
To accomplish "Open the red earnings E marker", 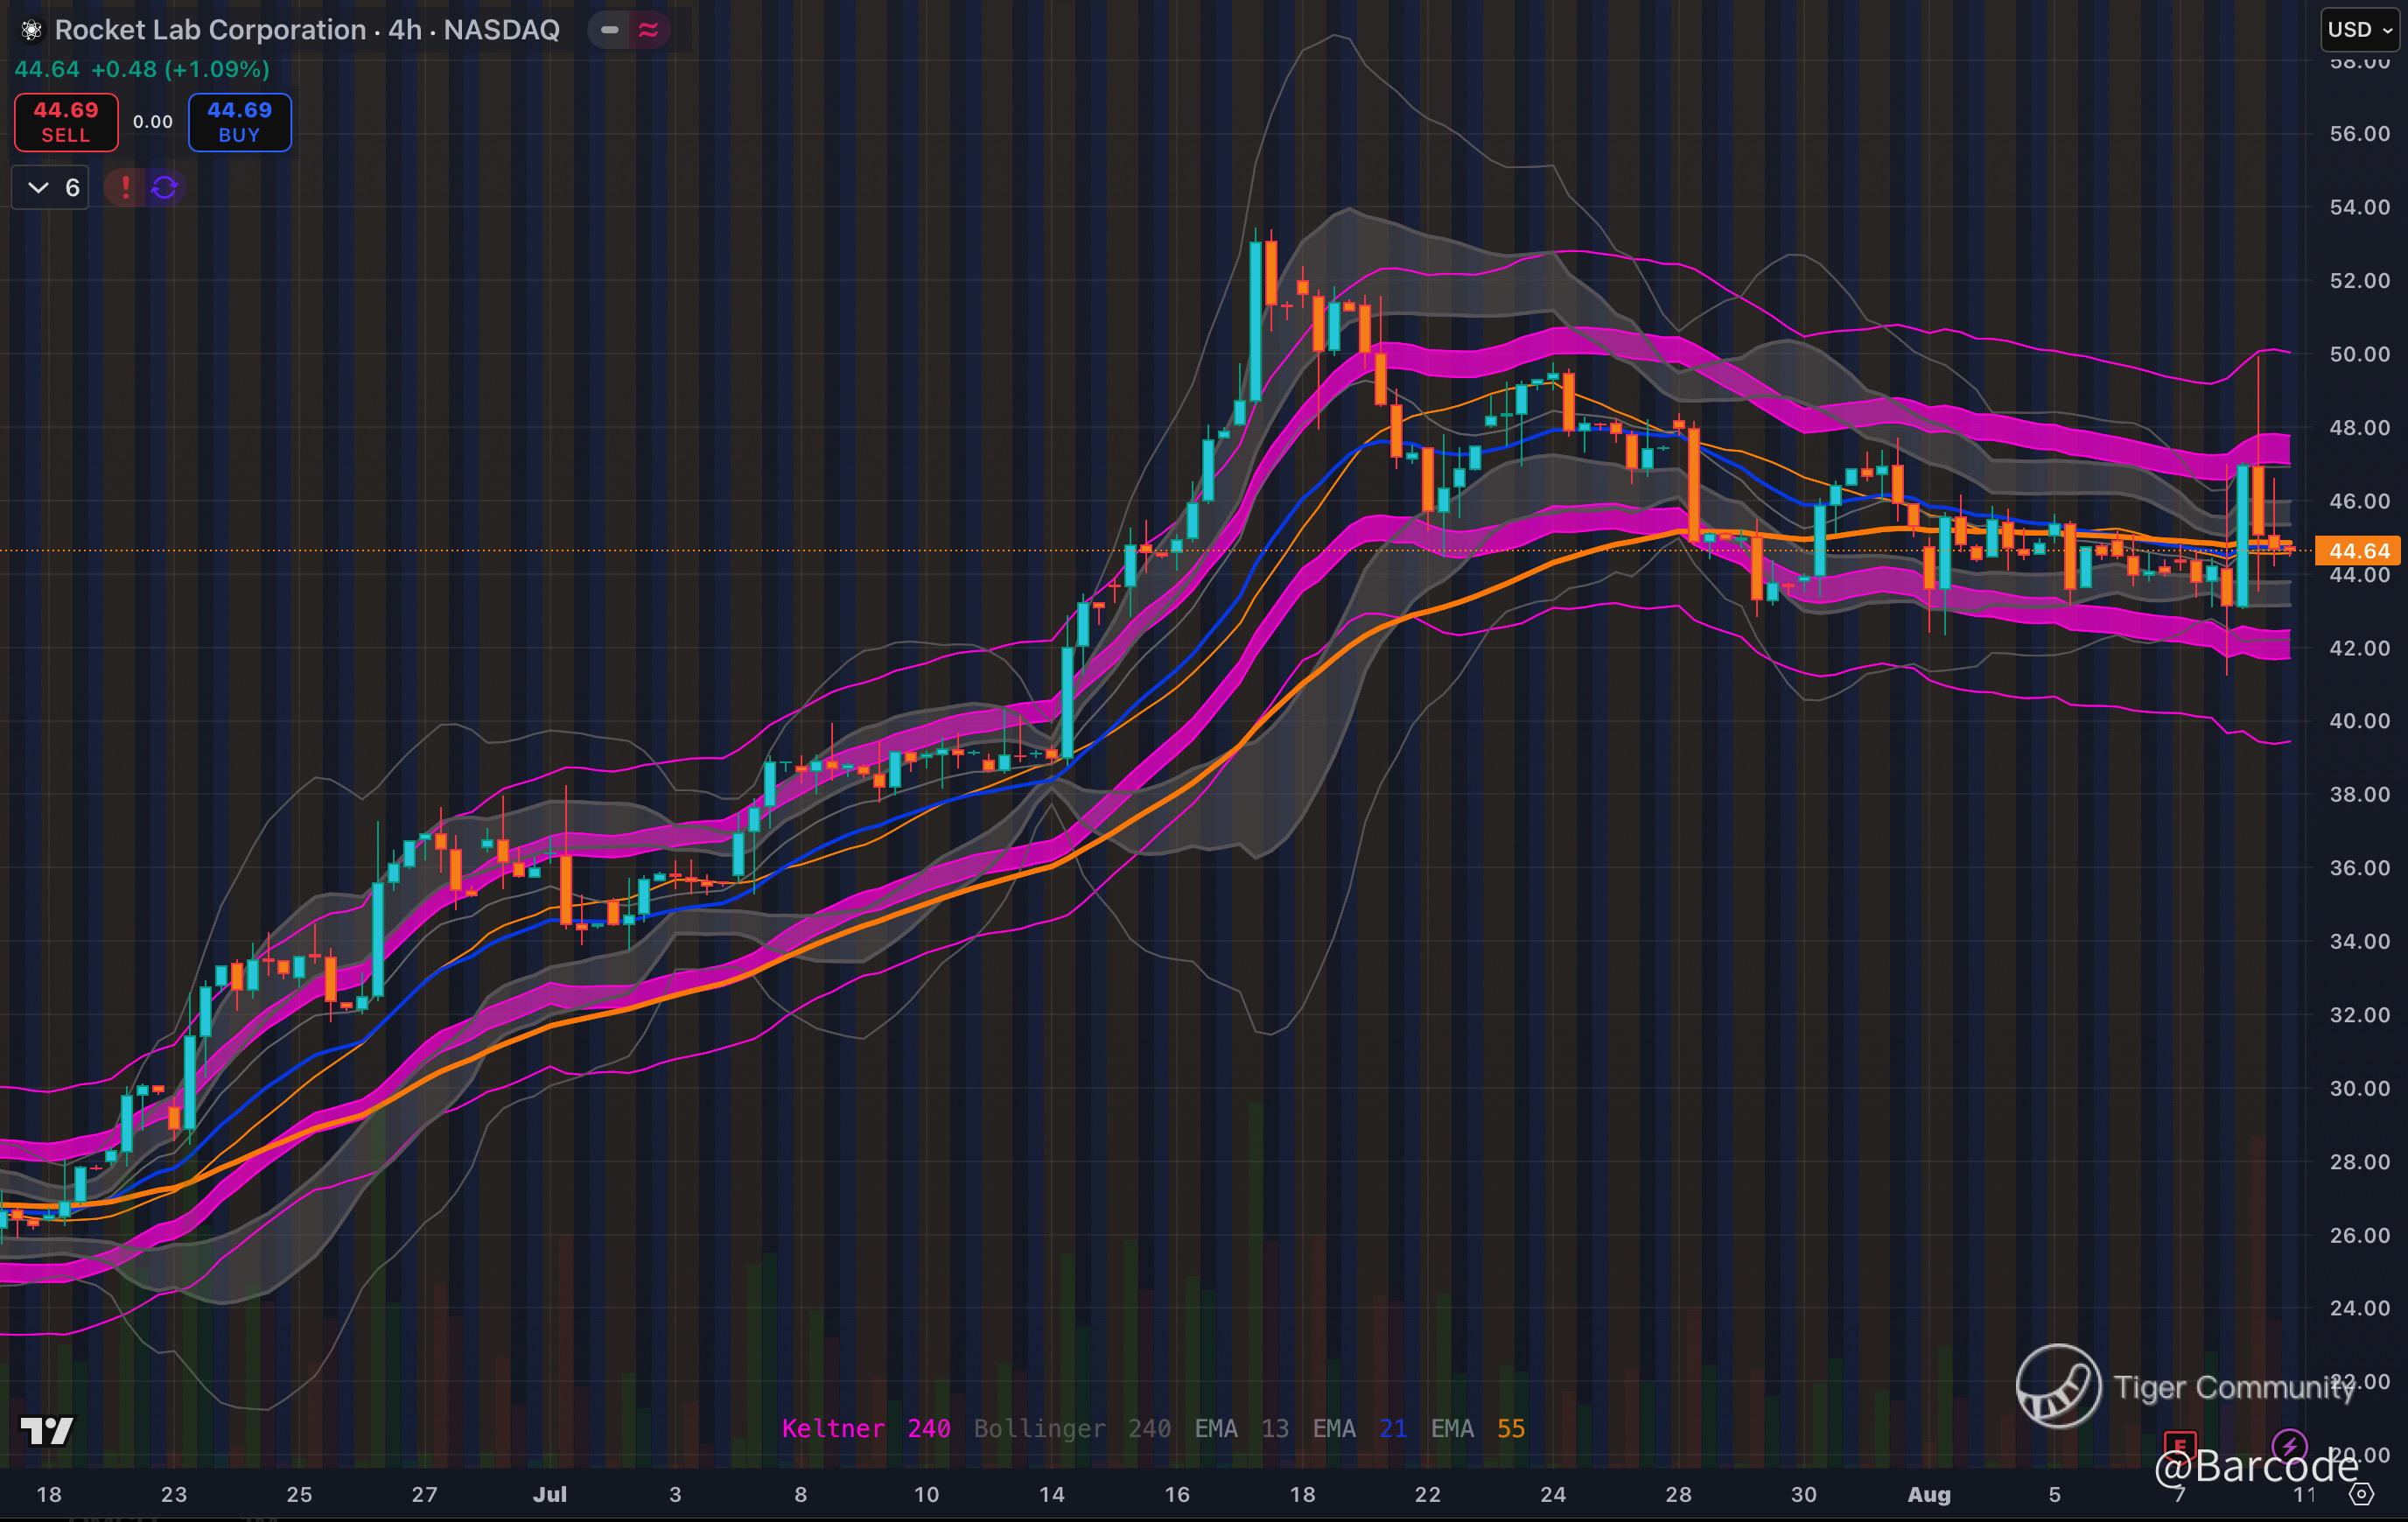I will coord(2179,1445).
